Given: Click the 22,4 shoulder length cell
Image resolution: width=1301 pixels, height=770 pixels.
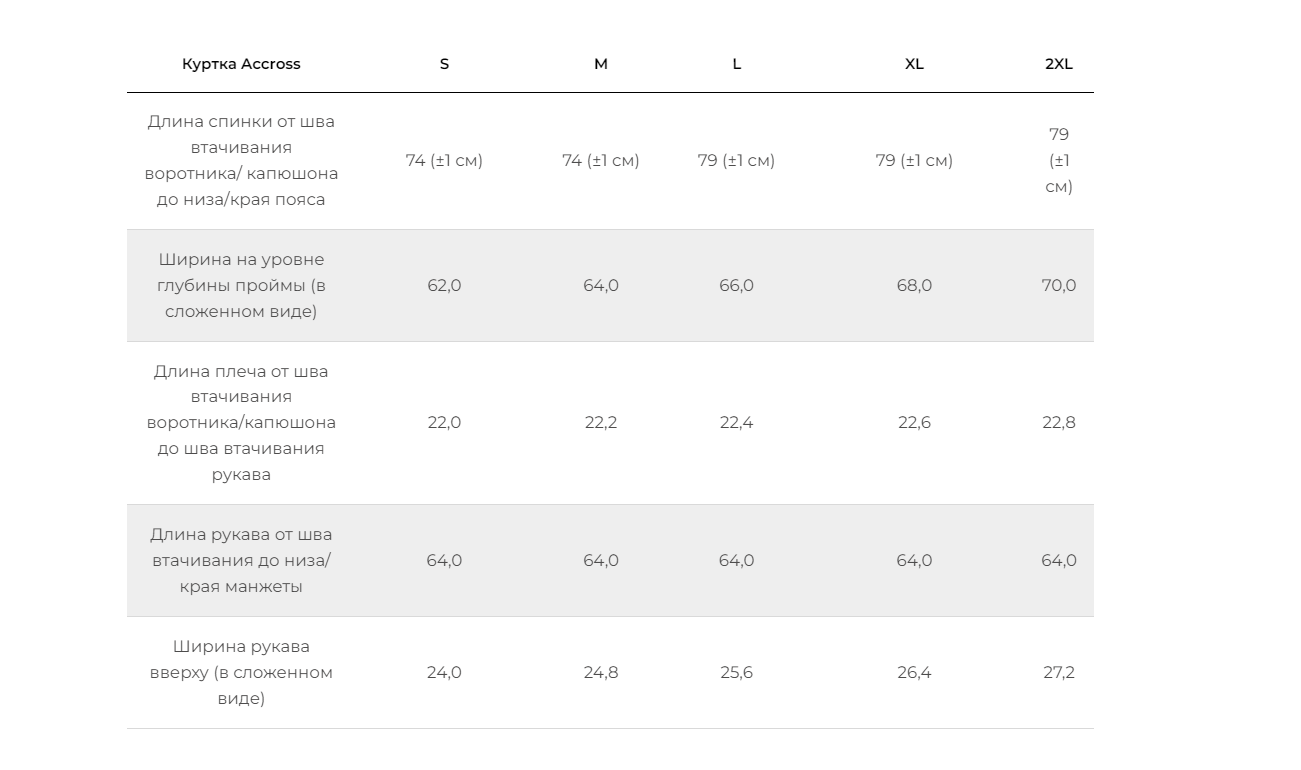Looking at the screenshot, I should pyautogui.click(x=736, y=423).
